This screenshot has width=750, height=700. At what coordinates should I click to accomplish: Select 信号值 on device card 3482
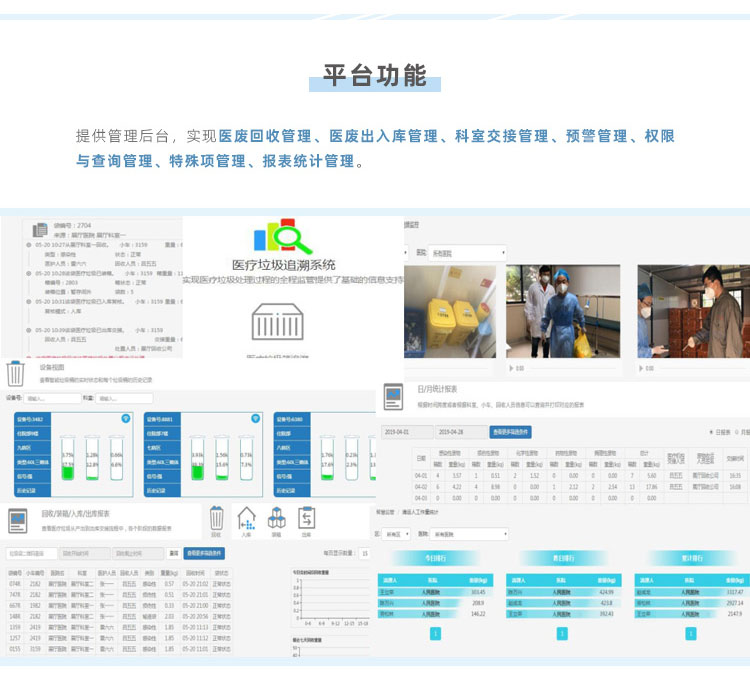pos(33,477)
